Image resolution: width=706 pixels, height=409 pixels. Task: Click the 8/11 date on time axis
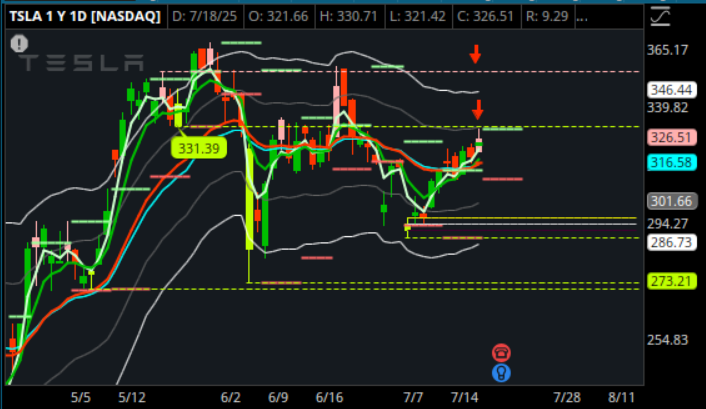tap(621, 398)
